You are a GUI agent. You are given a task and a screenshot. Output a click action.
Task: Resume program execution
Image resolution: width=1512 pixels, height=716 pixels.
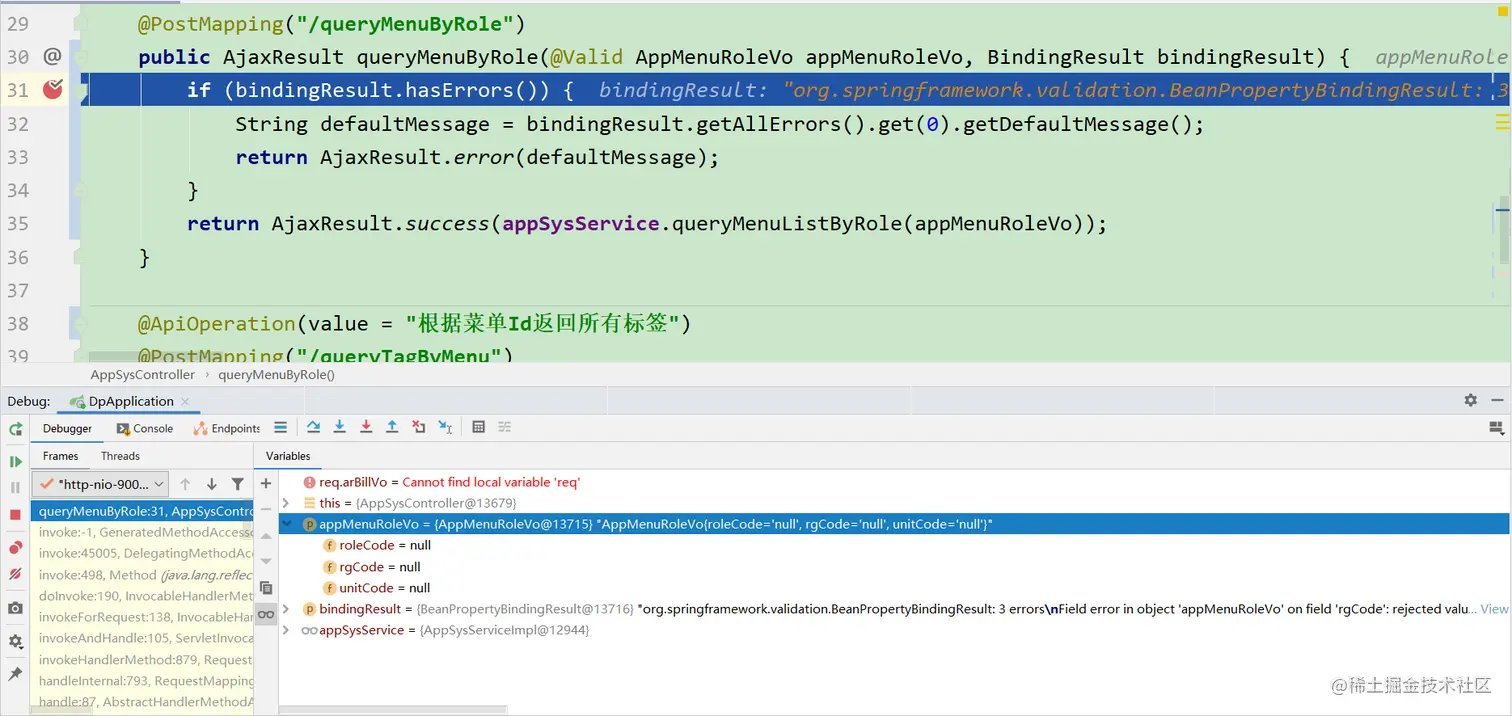coord(15,462)
